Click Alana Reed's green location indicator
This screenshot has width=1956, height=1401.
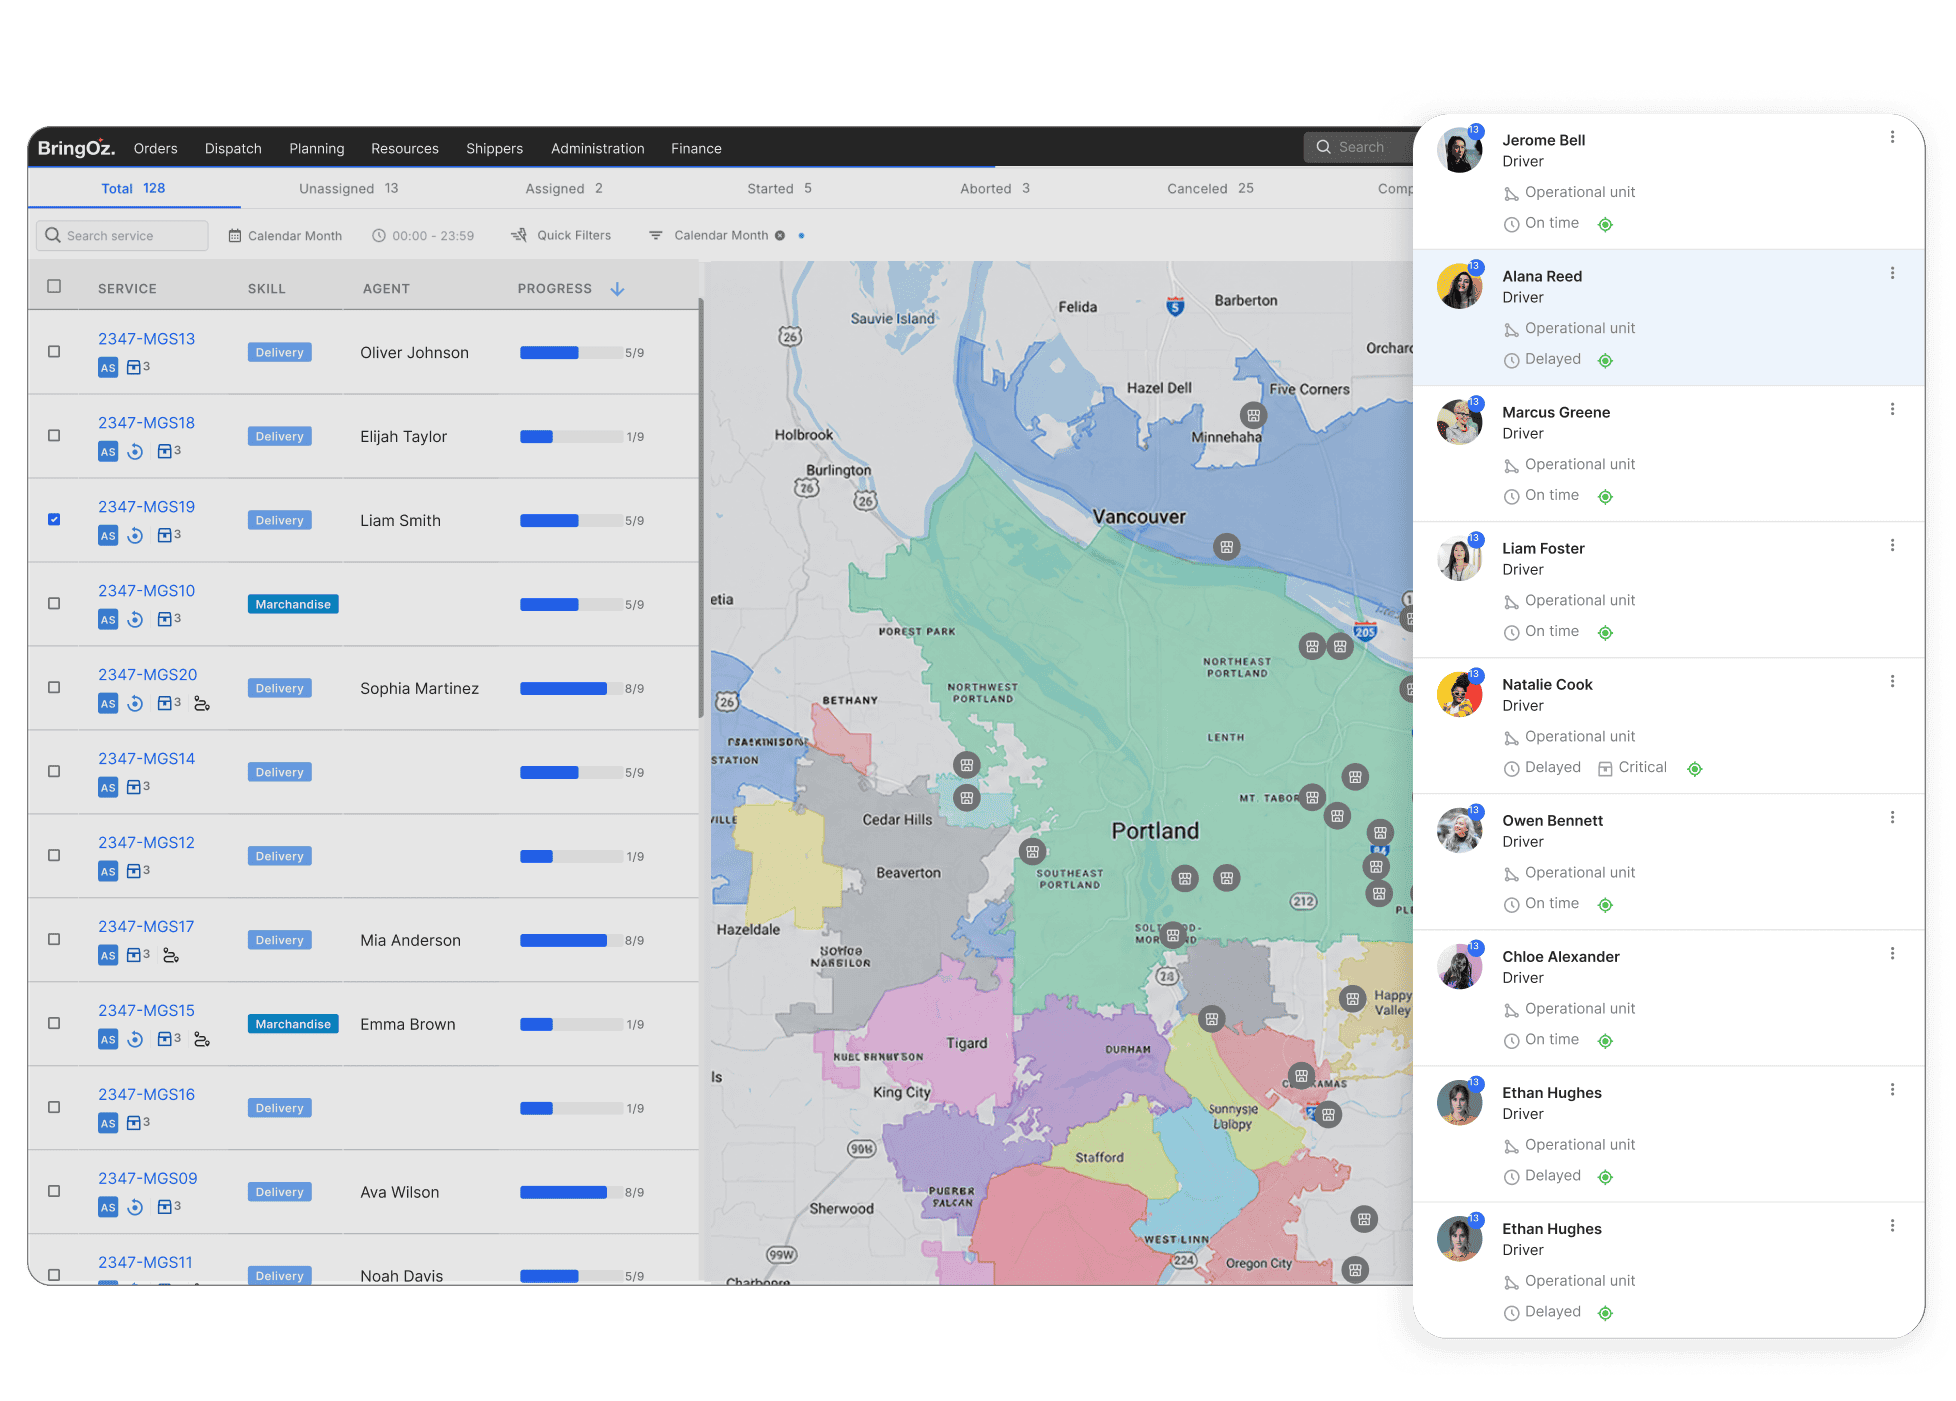(x=1605, y=360)
